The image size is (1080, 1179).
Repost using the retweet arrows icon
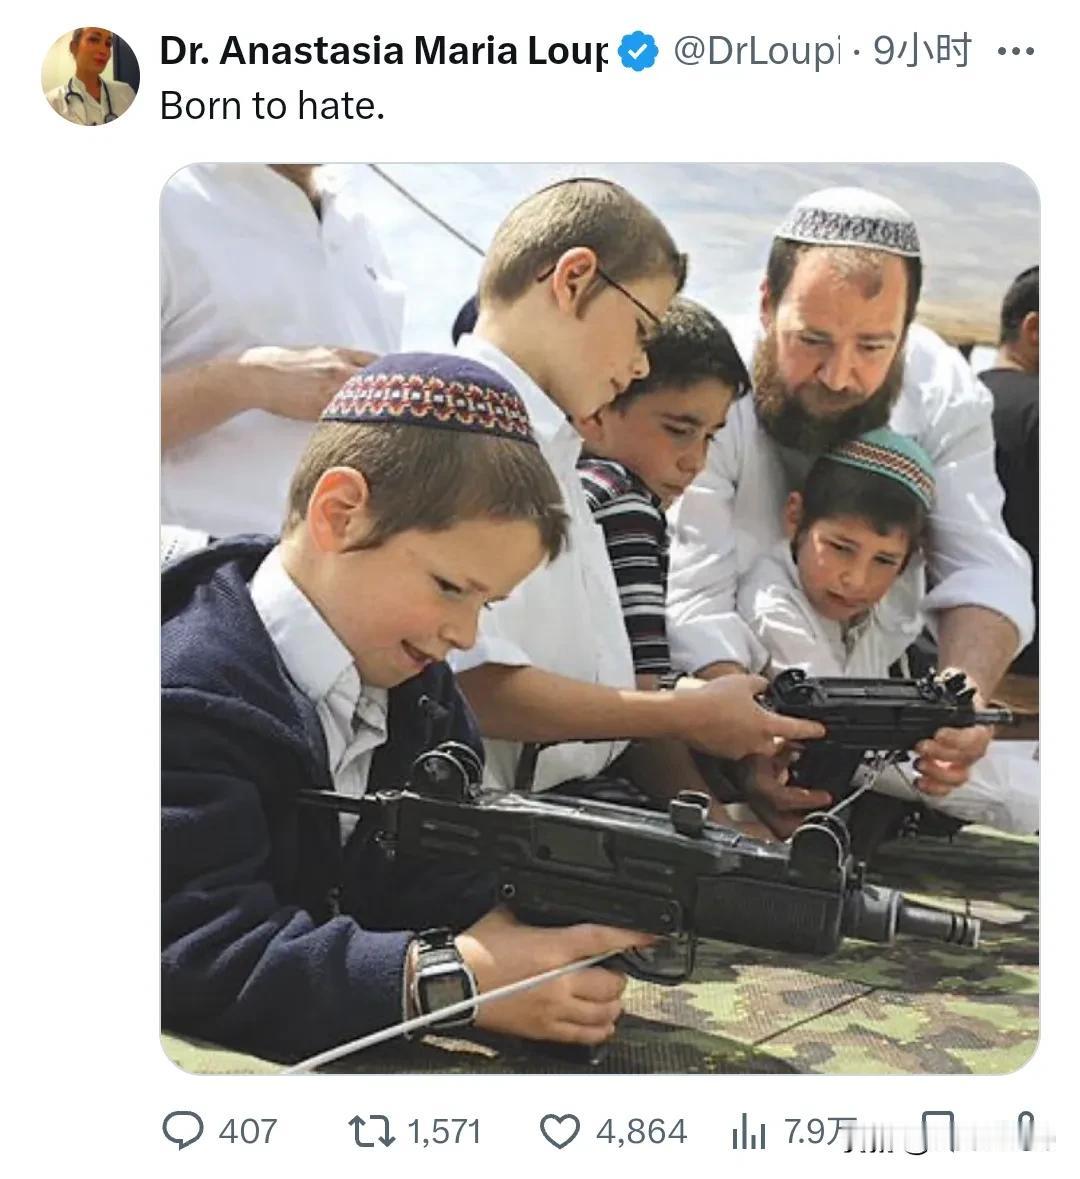[372, 1131]
